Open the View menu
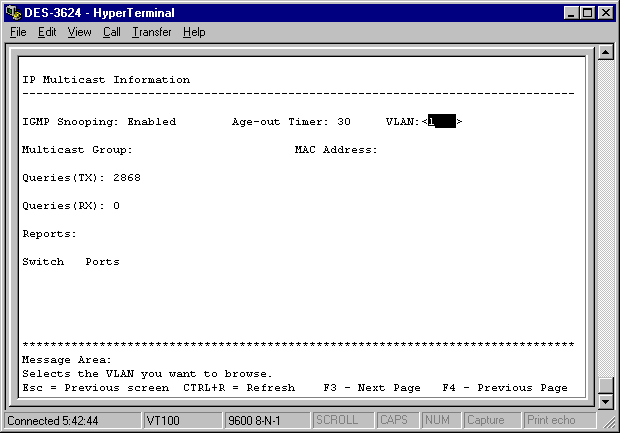Screen dimensions: 620x433 pos(79,32)
